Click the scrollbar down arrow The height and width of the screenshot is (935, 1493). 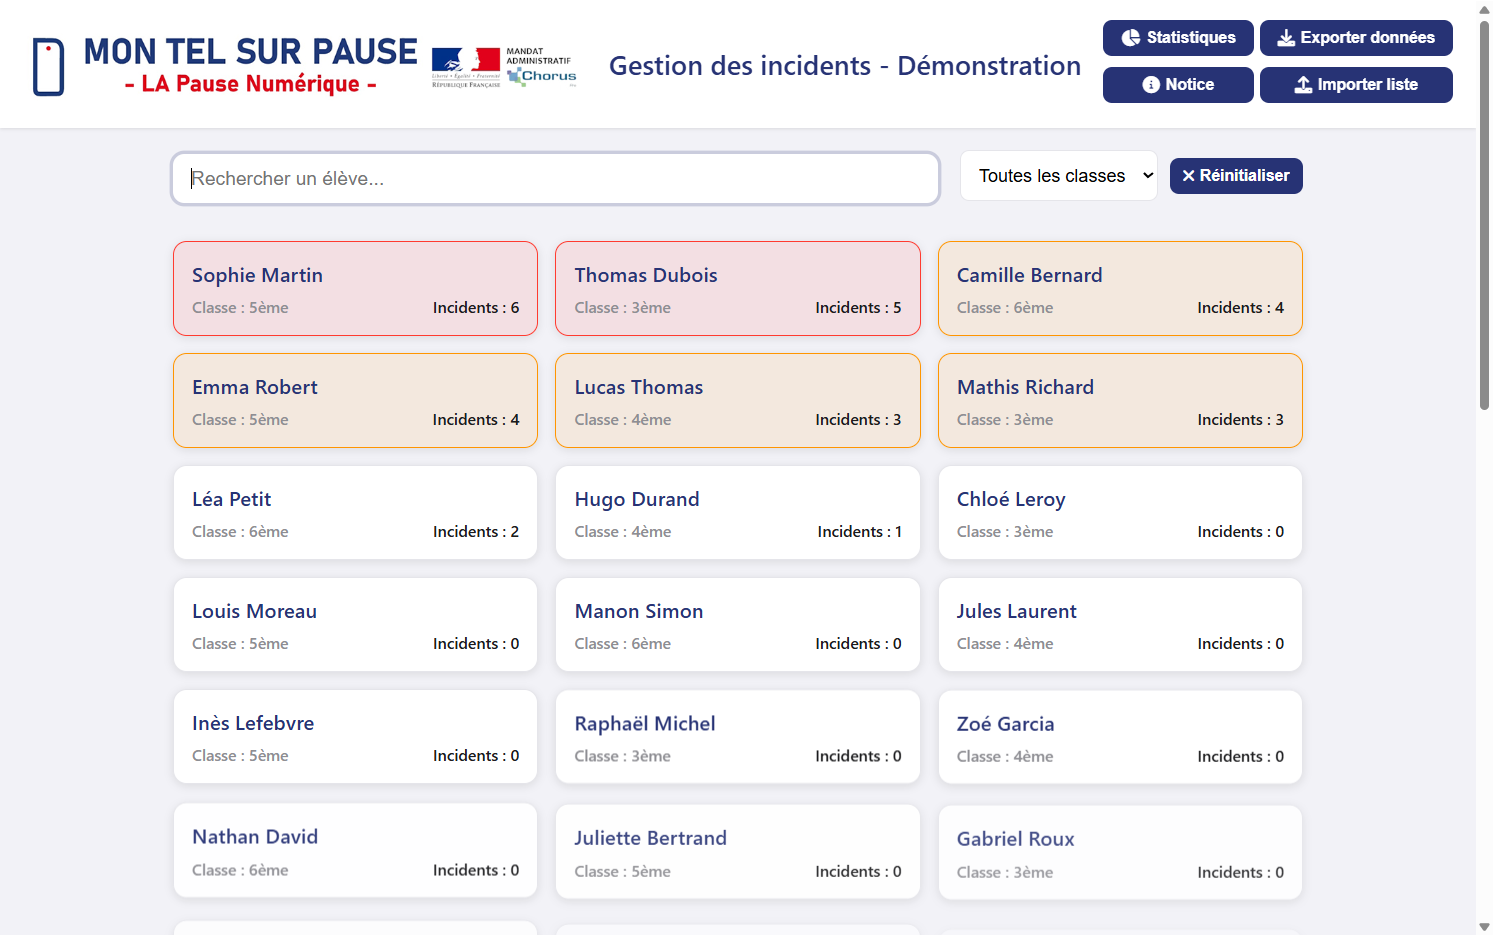pyautogui.click(x=1484, y=926)
